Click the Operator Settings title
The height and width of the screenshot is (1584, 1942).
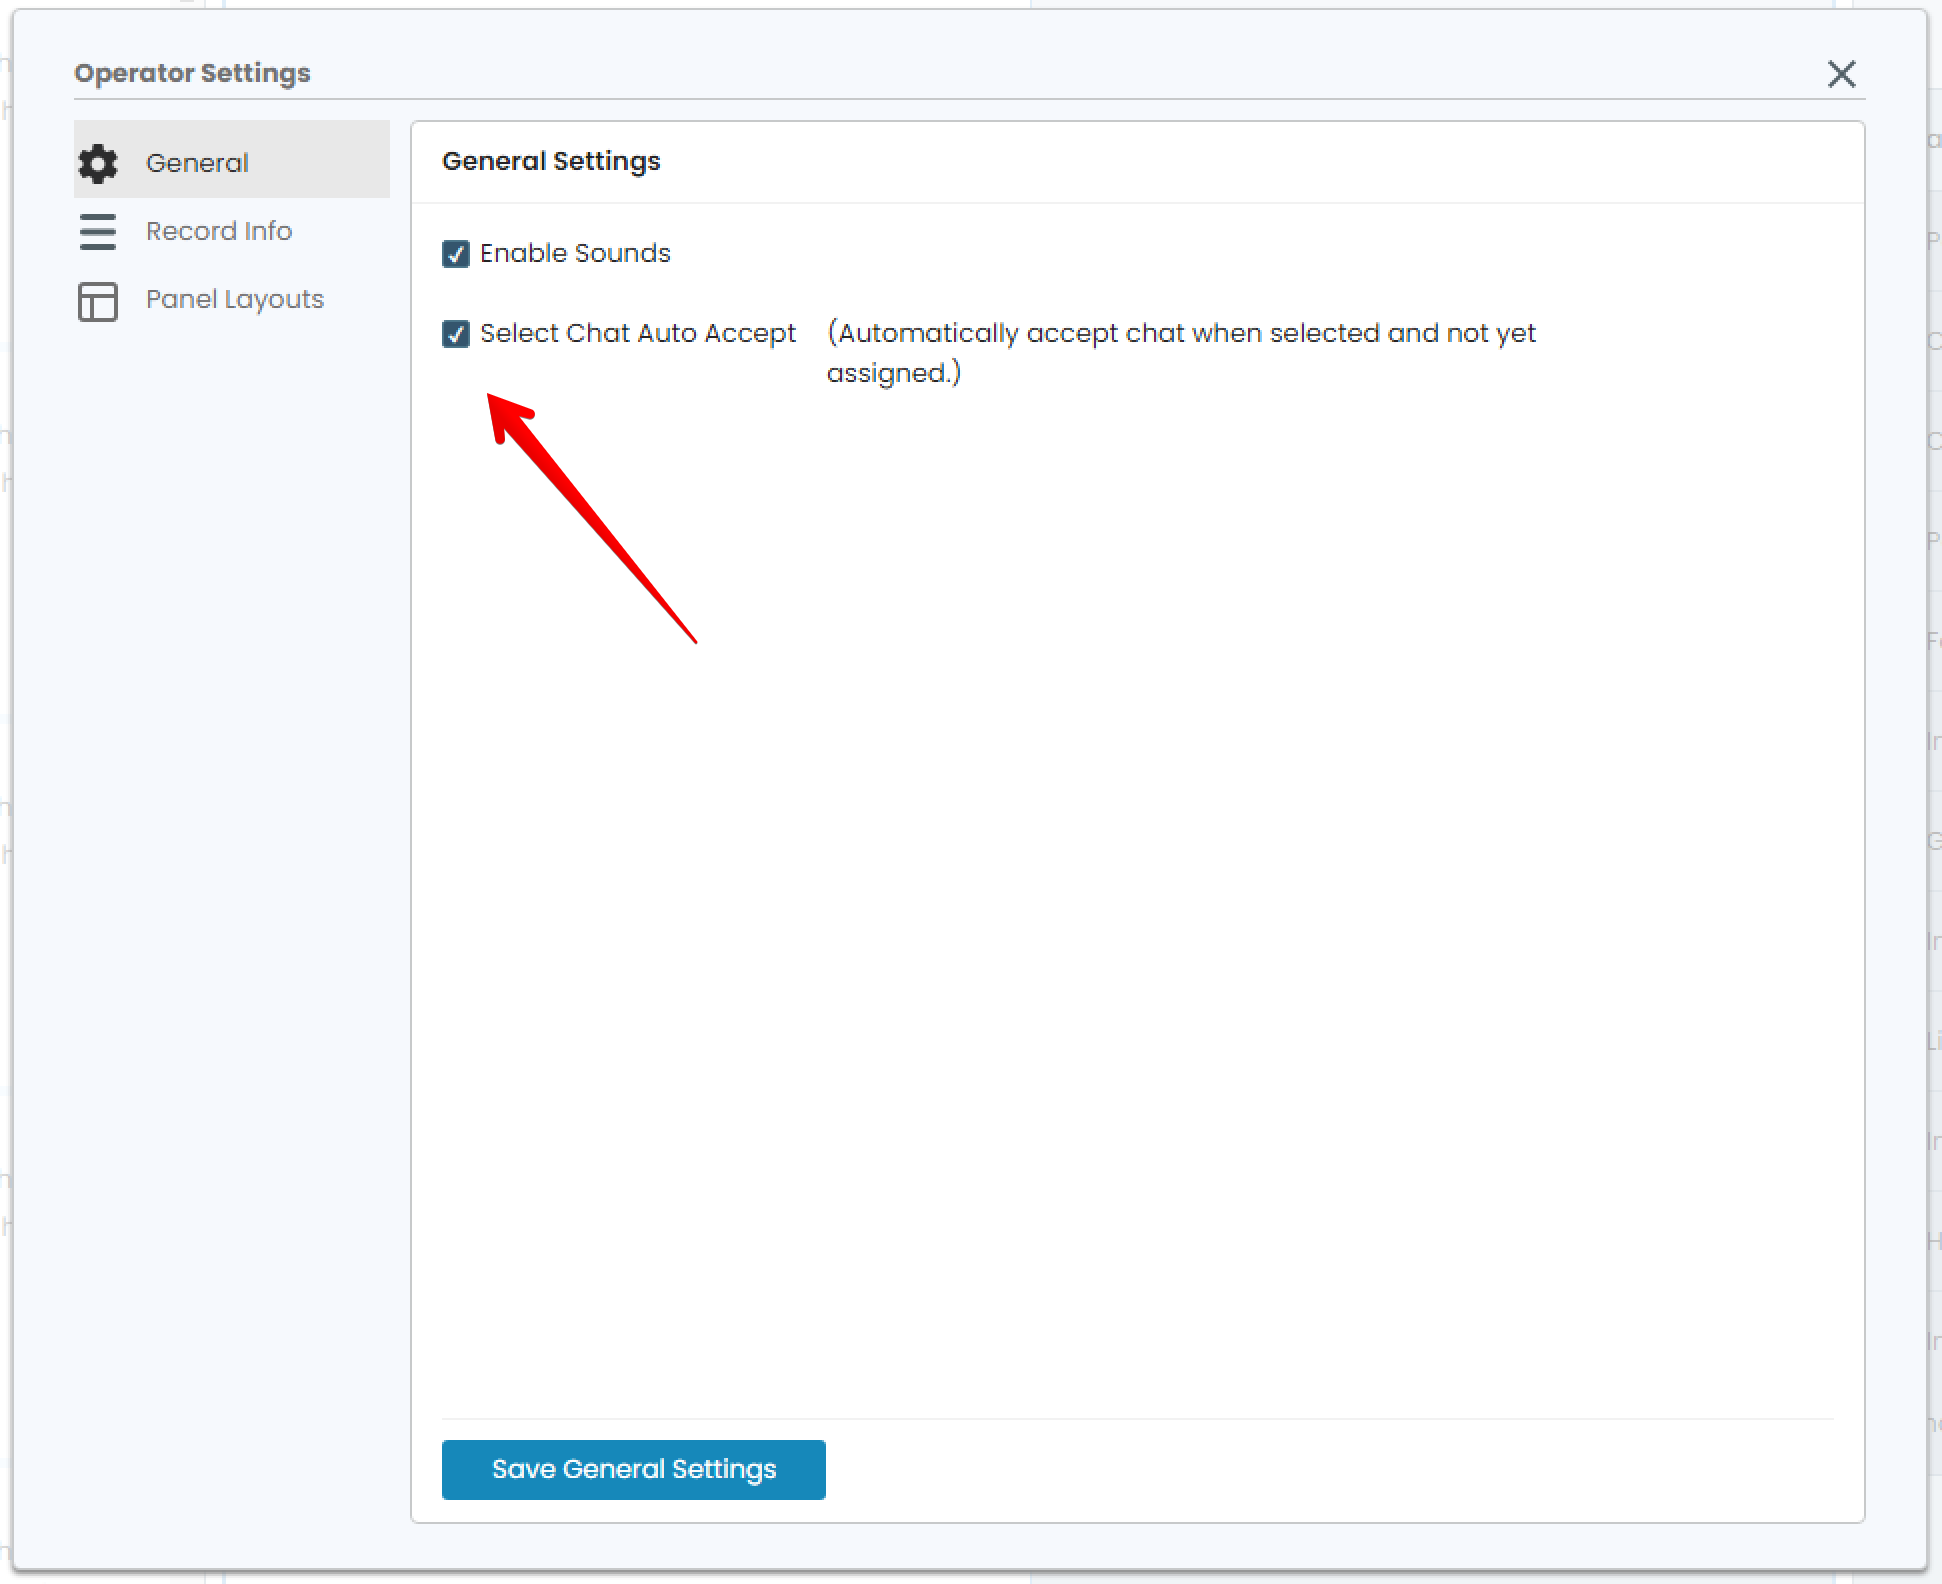192,73
